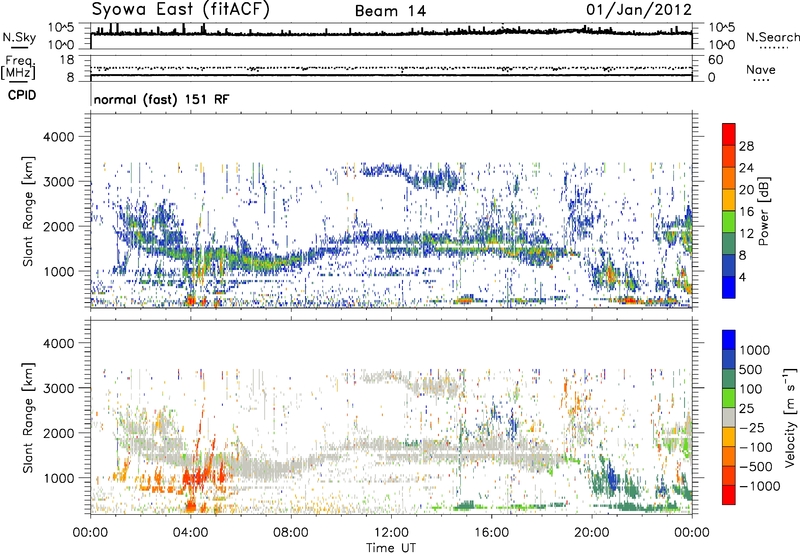The height and width of the screenshot is (554, 800).
Task: Click the 'Velocity [m s-1]' colorbar title
Action: [x=790, y=417]
